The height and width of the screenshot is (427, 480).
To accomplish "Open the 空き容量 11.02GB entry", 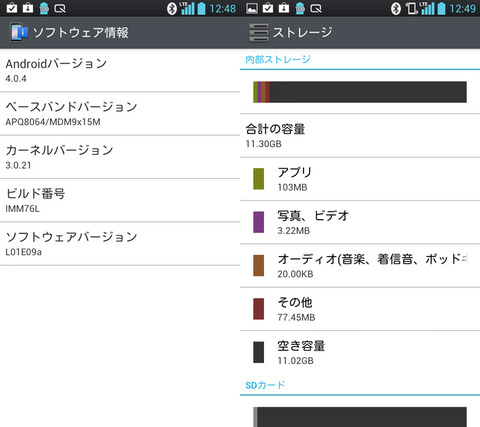I will point(360,352).
